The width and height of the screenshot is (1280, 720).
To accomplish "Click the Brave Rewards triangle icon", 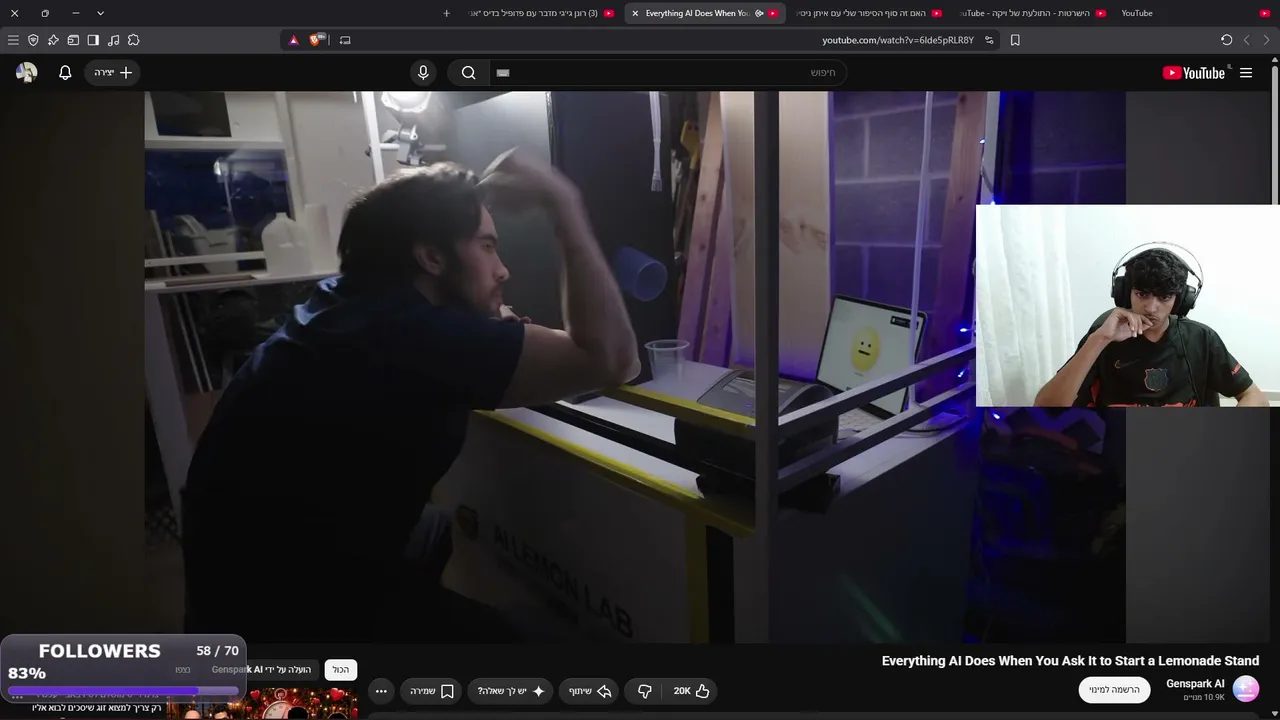I will click(293, 40).
